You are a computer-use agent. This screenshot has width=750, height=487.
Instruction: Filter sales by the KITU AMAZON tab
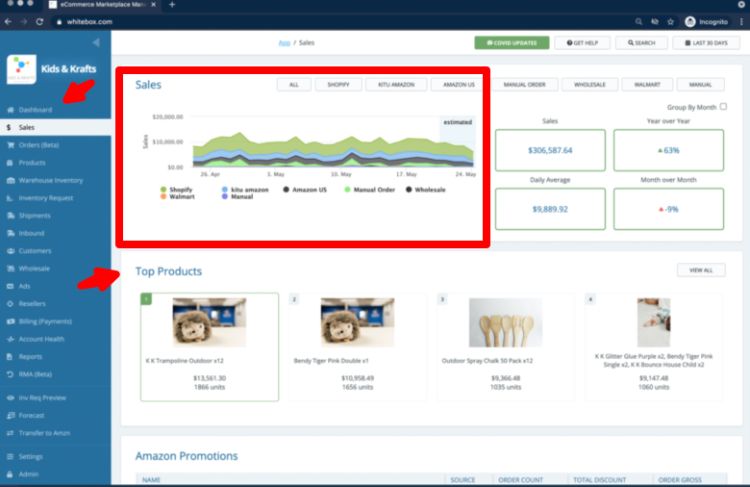[x=396, y=85]
